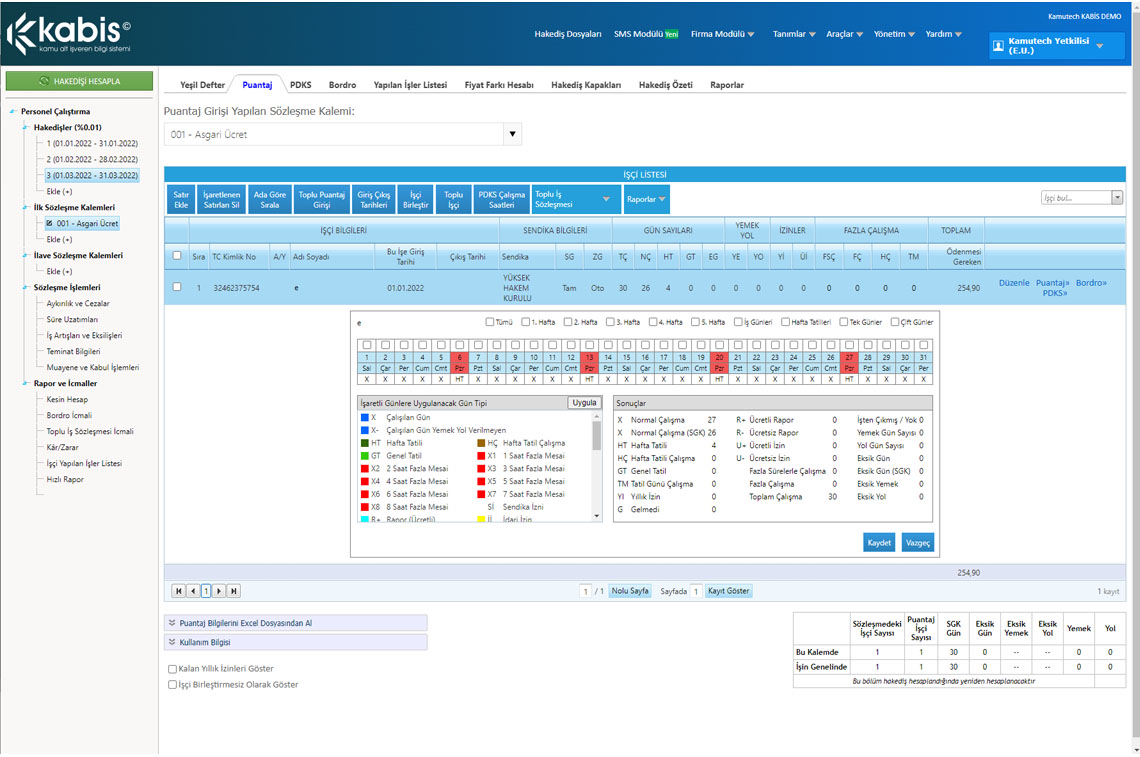
Task: Click the Kabis logo
Action: pos(69,33)
